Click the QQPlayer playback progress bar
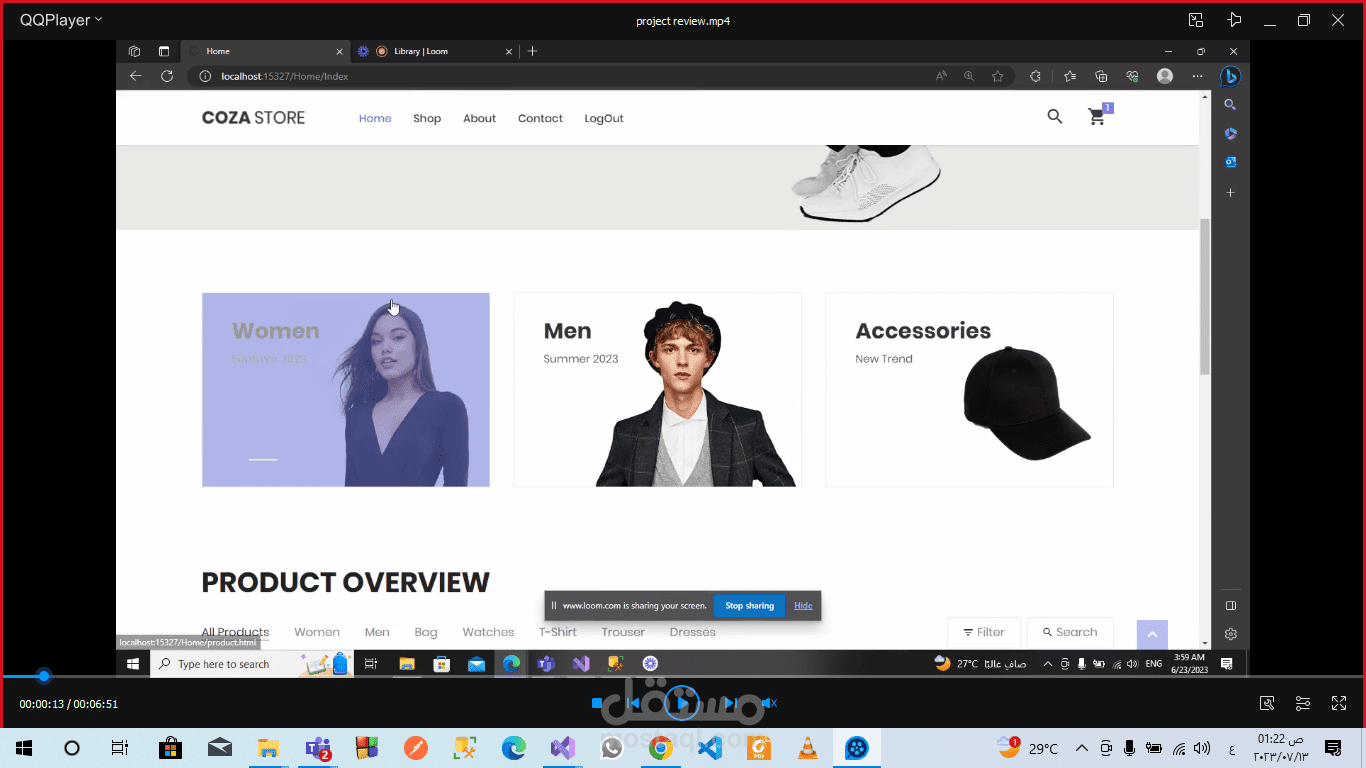 683,676
